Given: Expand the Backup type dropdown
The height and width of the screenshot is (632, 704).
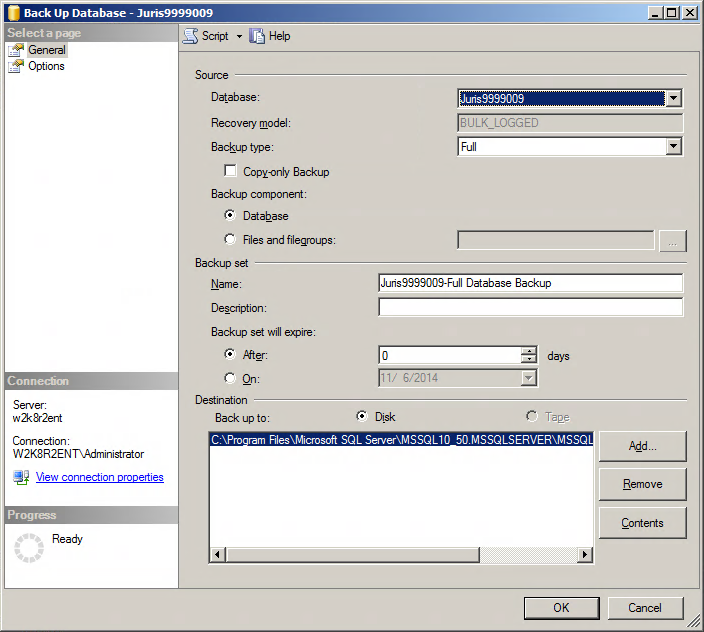Looking at the screenshot, I should (x=673, y=147).
